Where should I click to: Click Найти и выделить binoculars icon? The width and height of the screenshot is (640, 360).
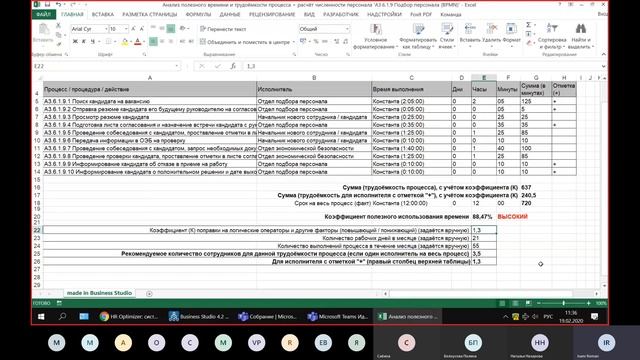[581, 29]
